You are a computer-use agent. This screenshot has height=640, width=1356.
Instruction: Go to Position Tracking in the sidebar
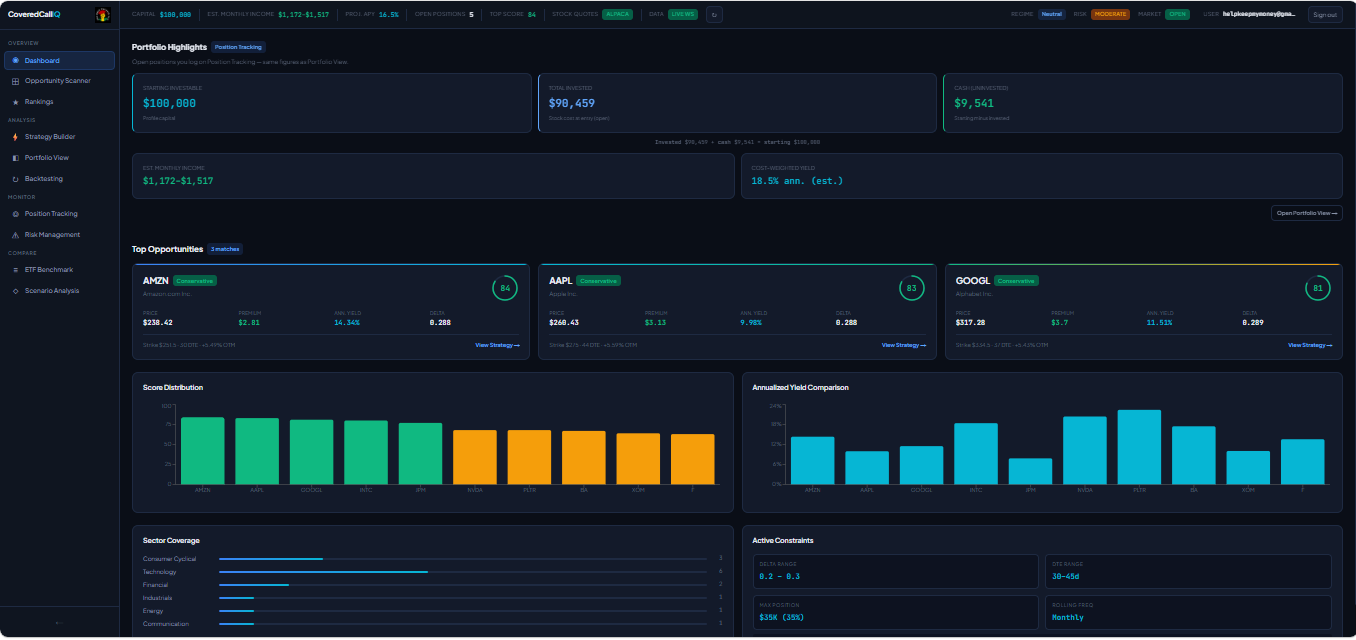(50, 214)
